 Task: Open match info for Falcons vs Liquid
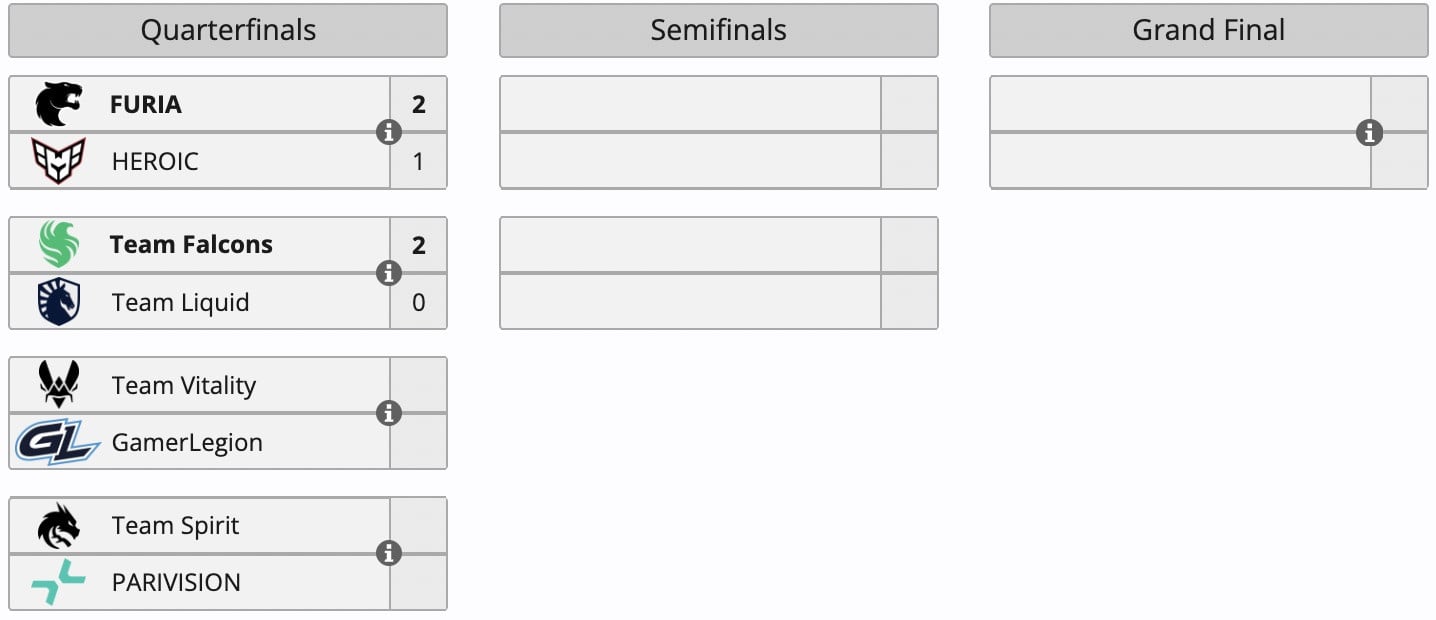pos(388,273)
